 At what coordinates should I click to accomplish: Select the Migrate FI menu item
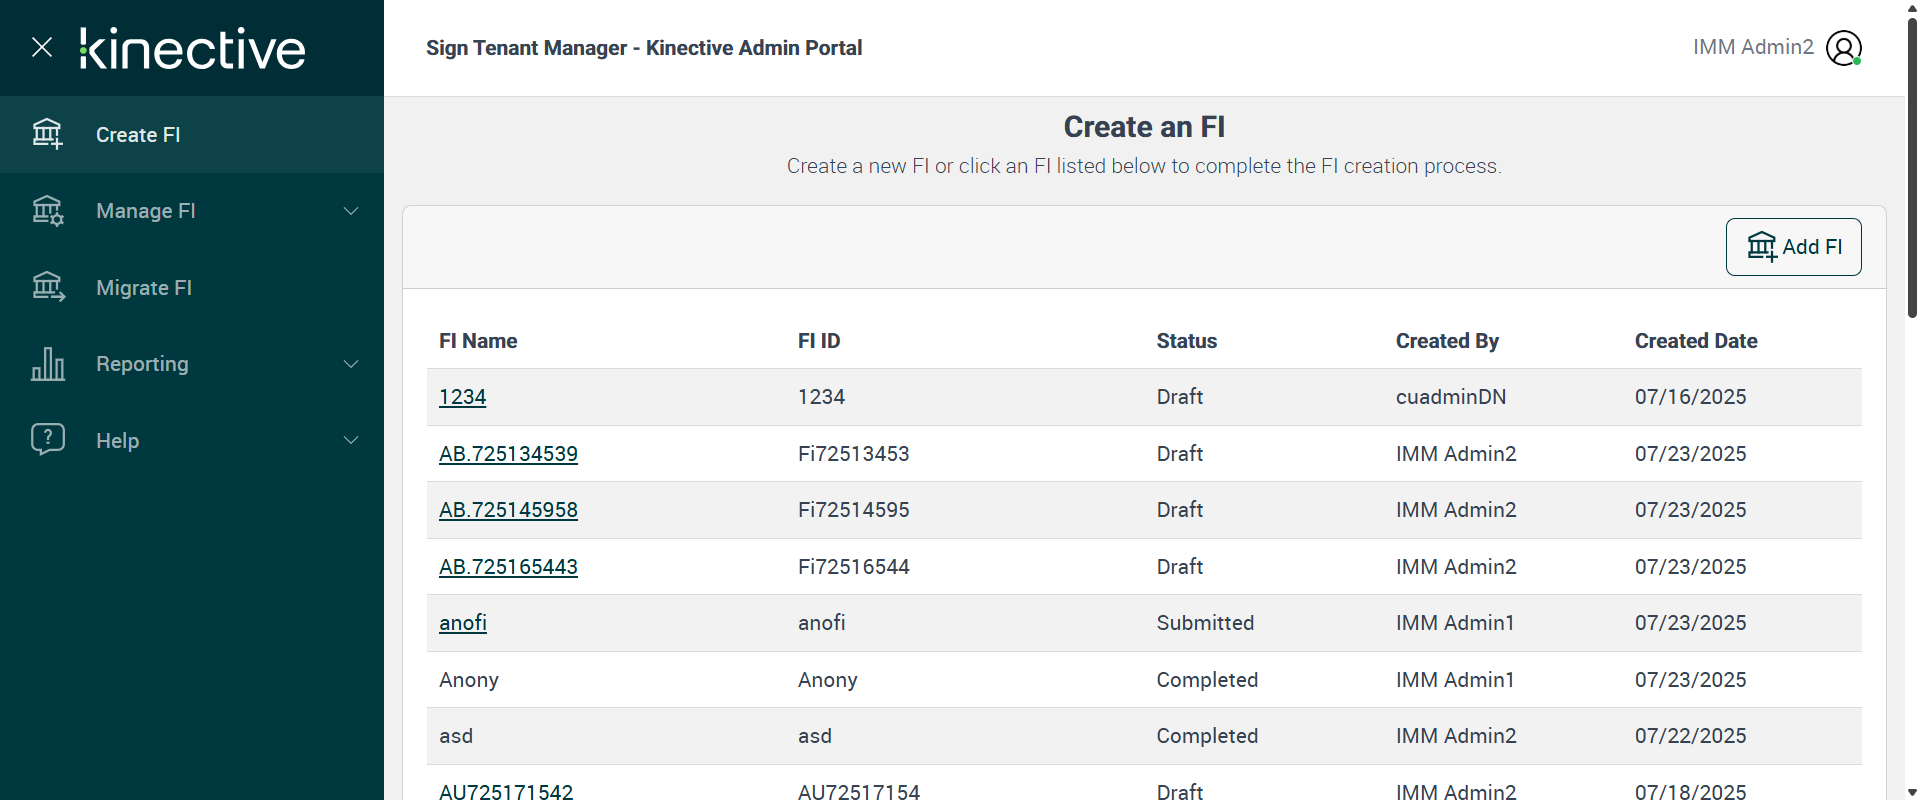pos(144,288)
